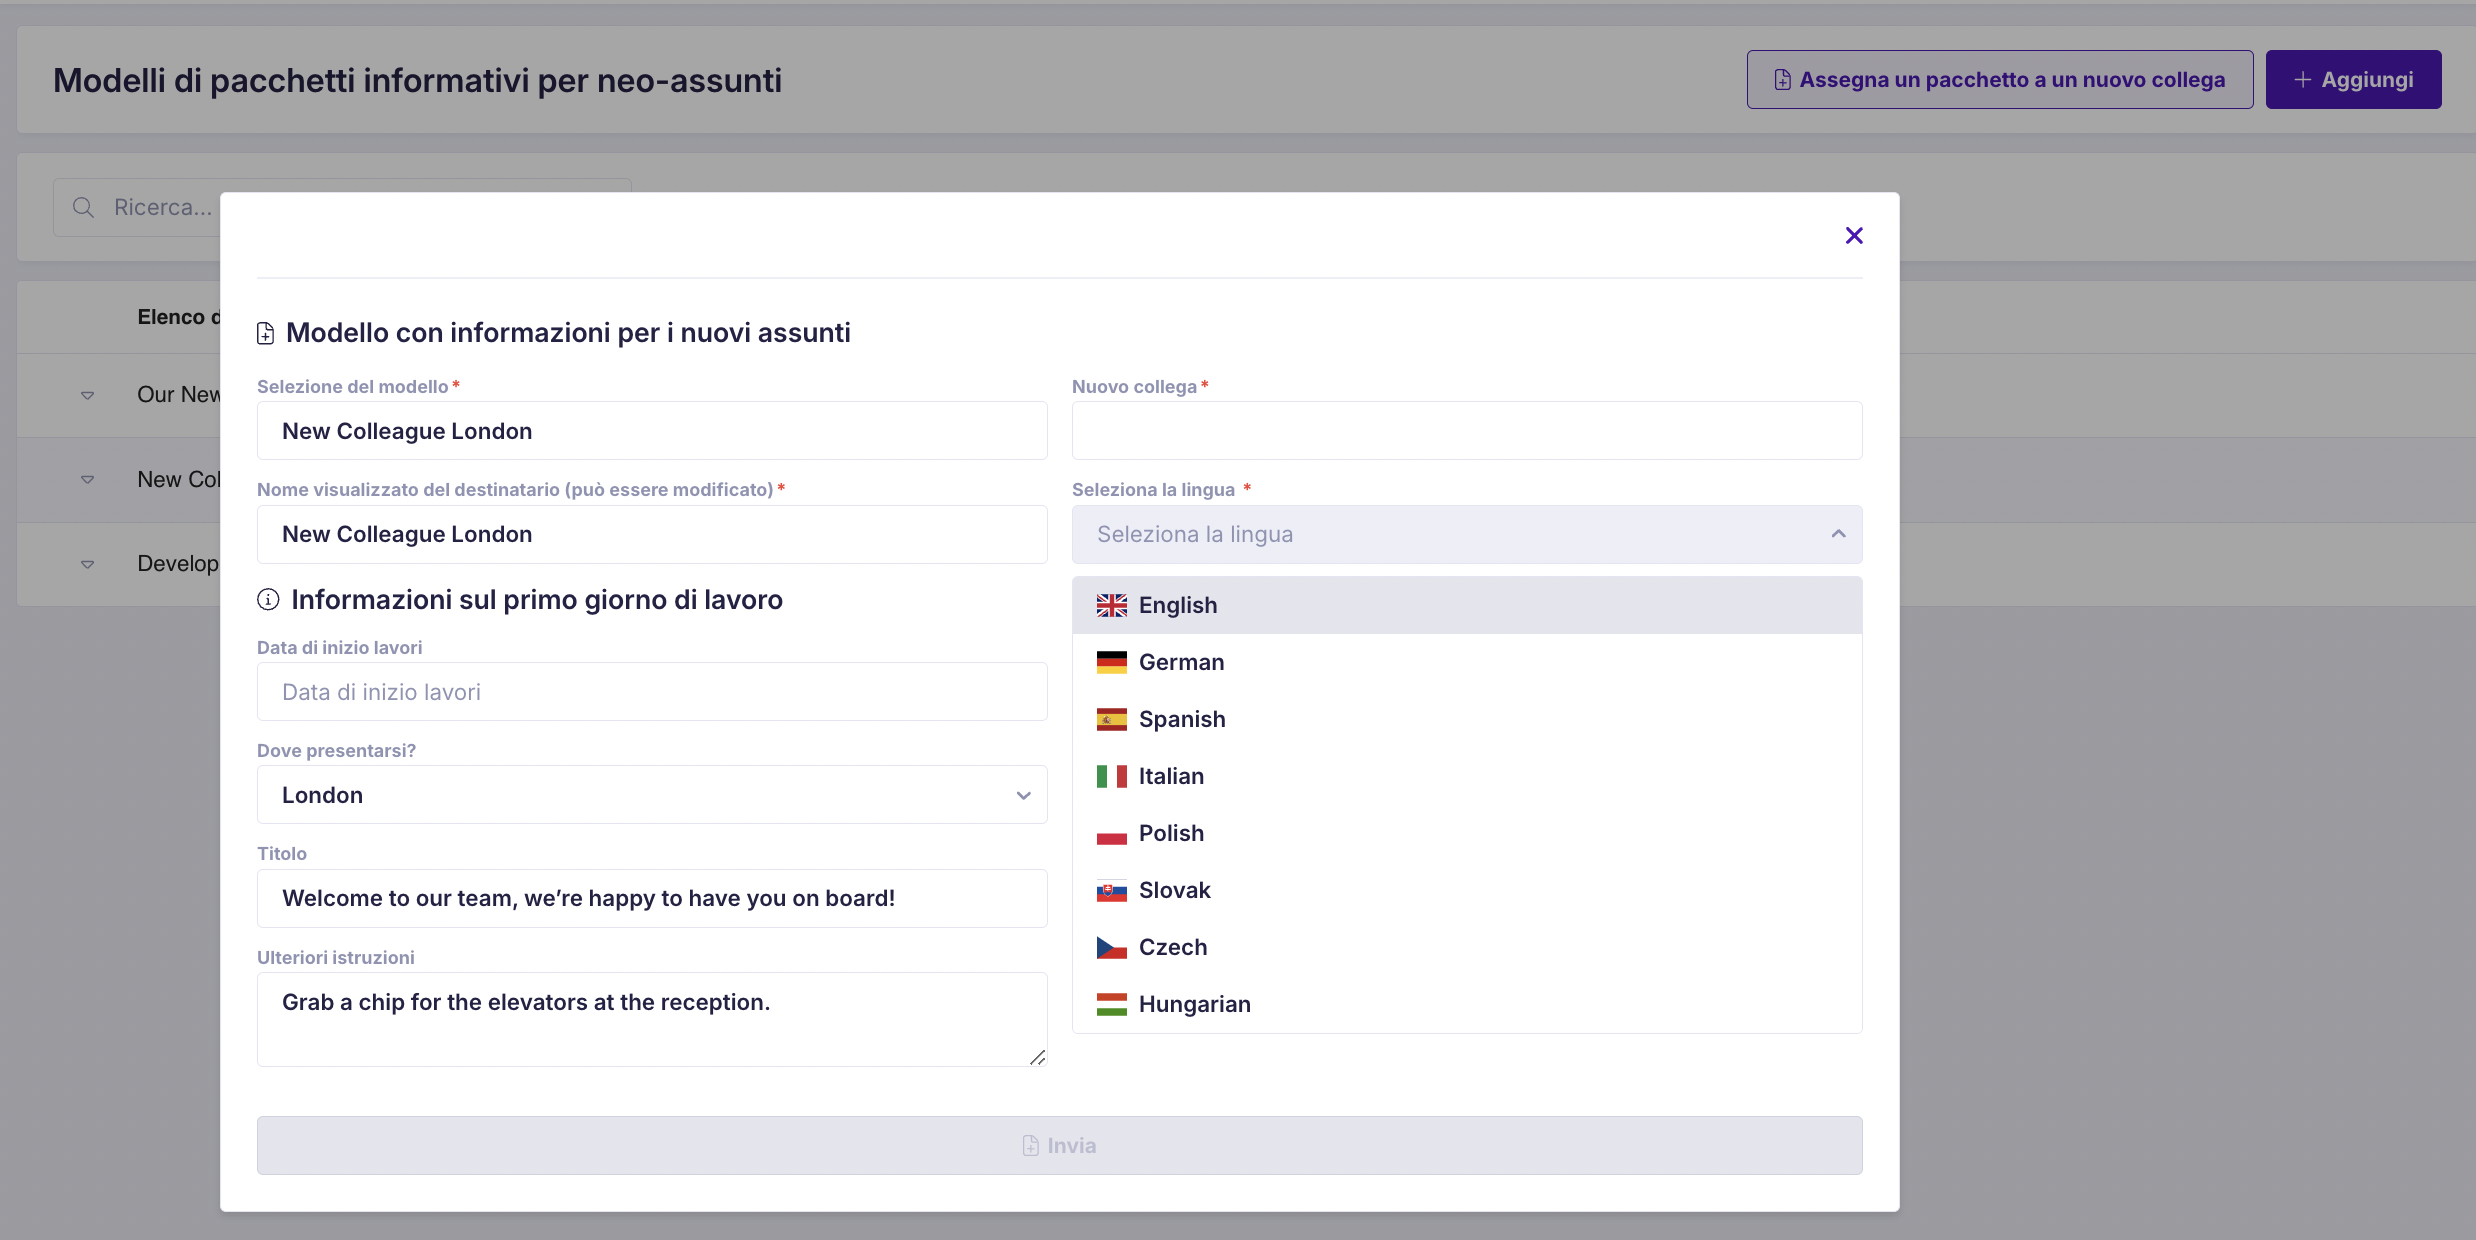Image resolution: width=2476 pixels, height=1240 pixels.
Task: Open the Dove presentarsi London dropdown
Action: point(652,795)
